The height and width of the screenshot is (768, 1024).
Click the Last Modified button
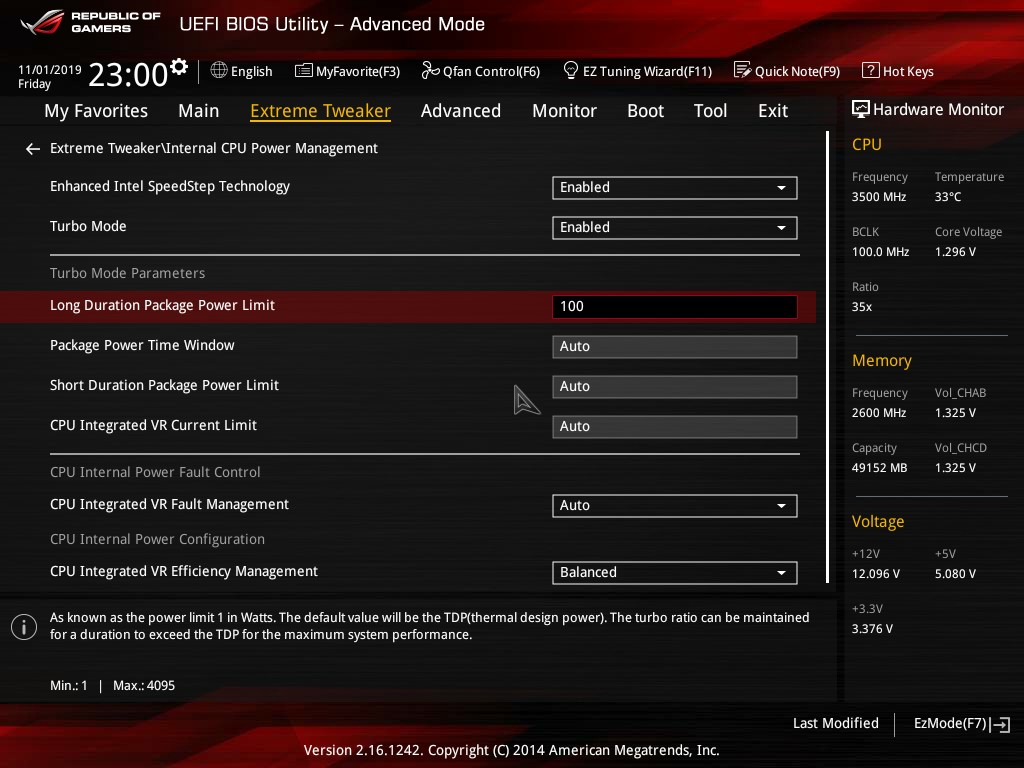pyautogui.click(x=835, y=724)
